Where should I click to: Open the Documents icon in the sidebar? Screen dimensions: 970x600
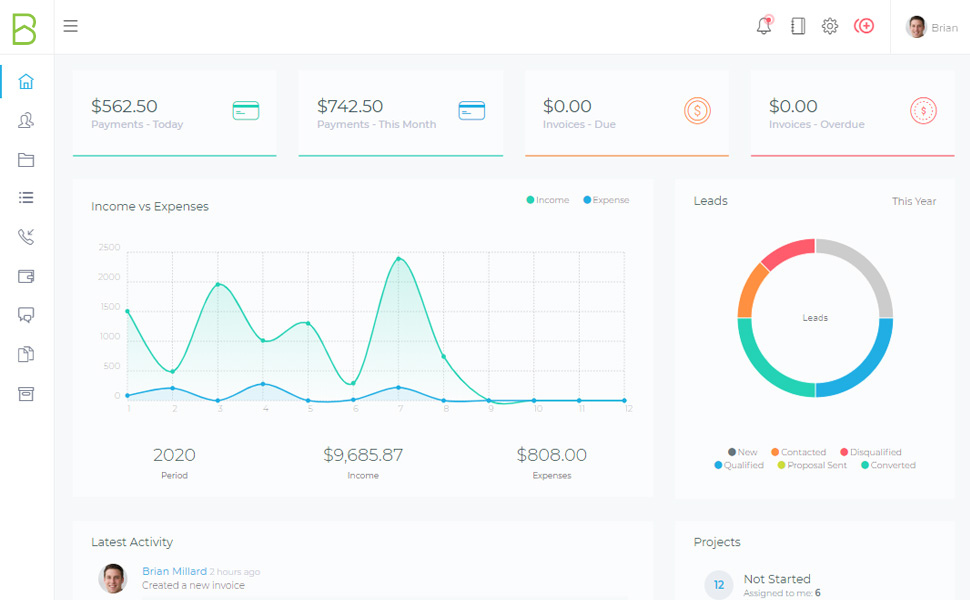[26, 354]
